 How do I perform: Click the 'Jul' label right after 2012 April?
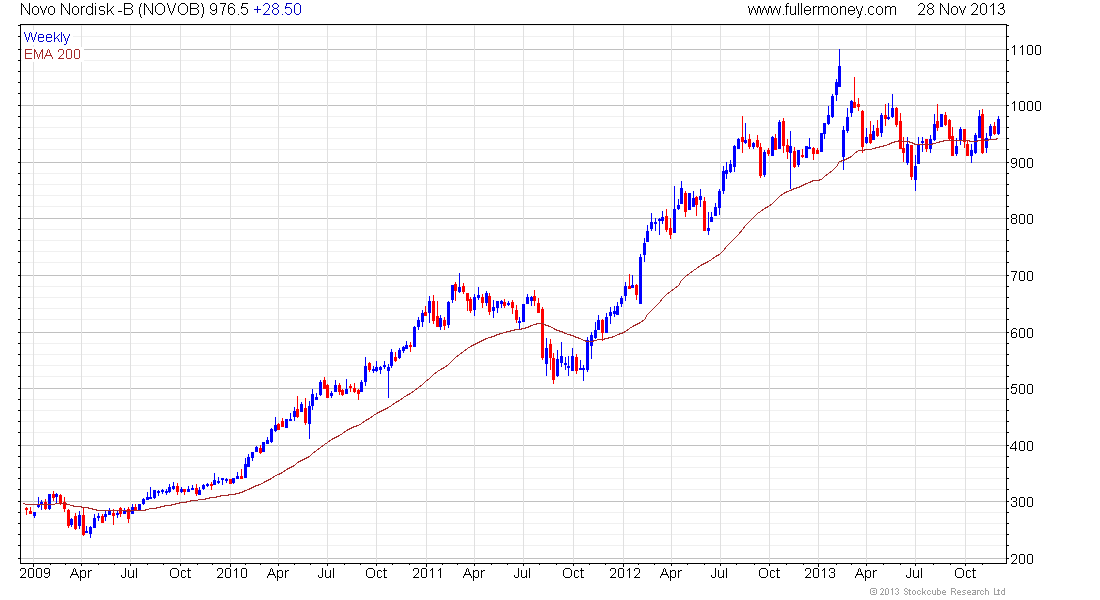point(719,573)
